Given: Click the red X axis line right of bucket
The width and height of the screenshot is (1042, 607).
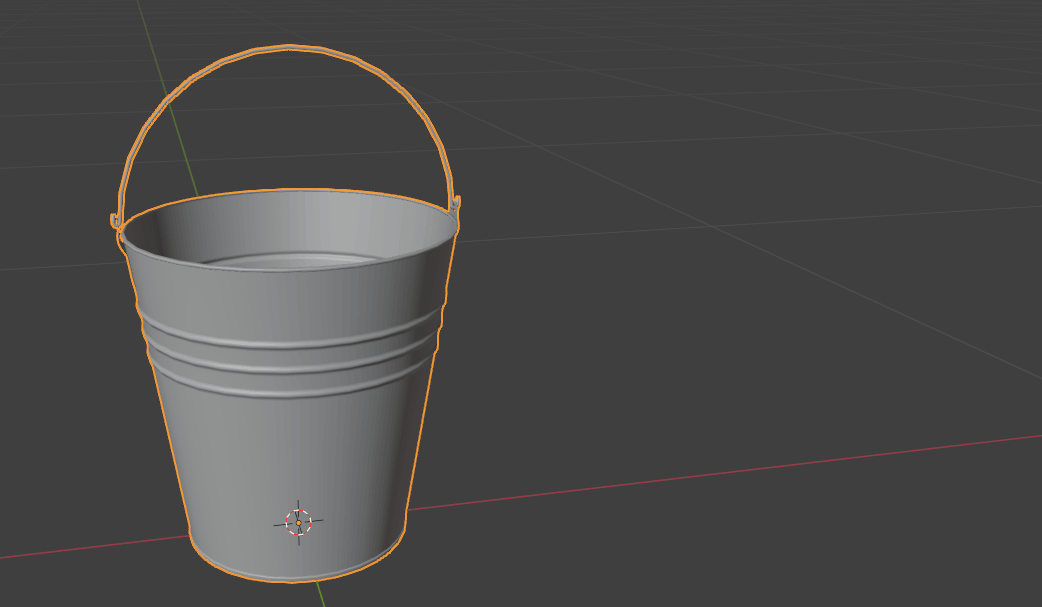Looking at the screenshot, I should tap(700, 477).
